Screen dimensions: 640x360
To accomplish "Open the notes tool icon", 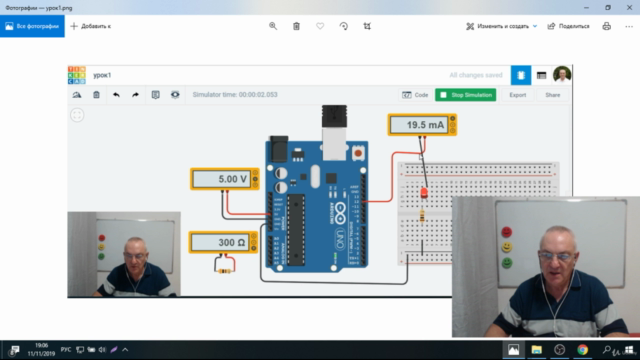I will click(x=156, y=95).
